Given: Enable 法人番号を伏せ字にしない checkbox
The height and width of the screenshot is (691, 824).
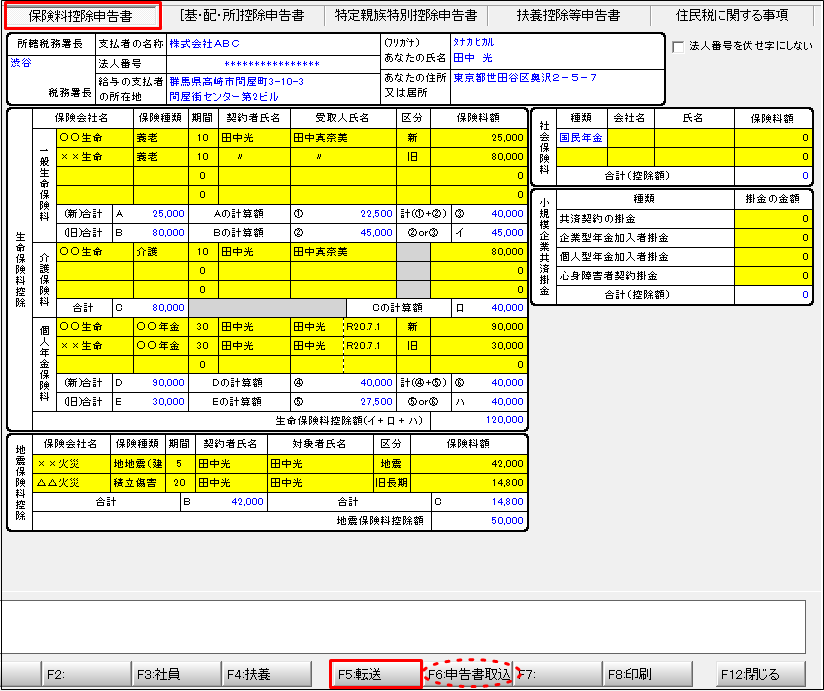Looking at the screenshot, I should point(679,46).
